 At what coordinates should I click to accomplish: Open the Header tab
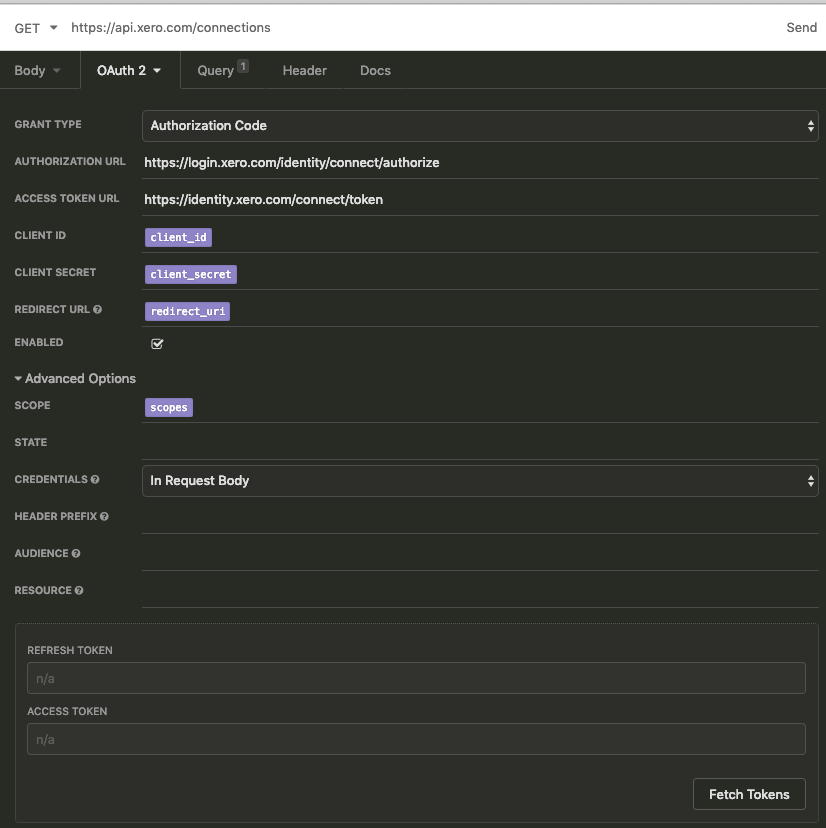click(305, 70)
